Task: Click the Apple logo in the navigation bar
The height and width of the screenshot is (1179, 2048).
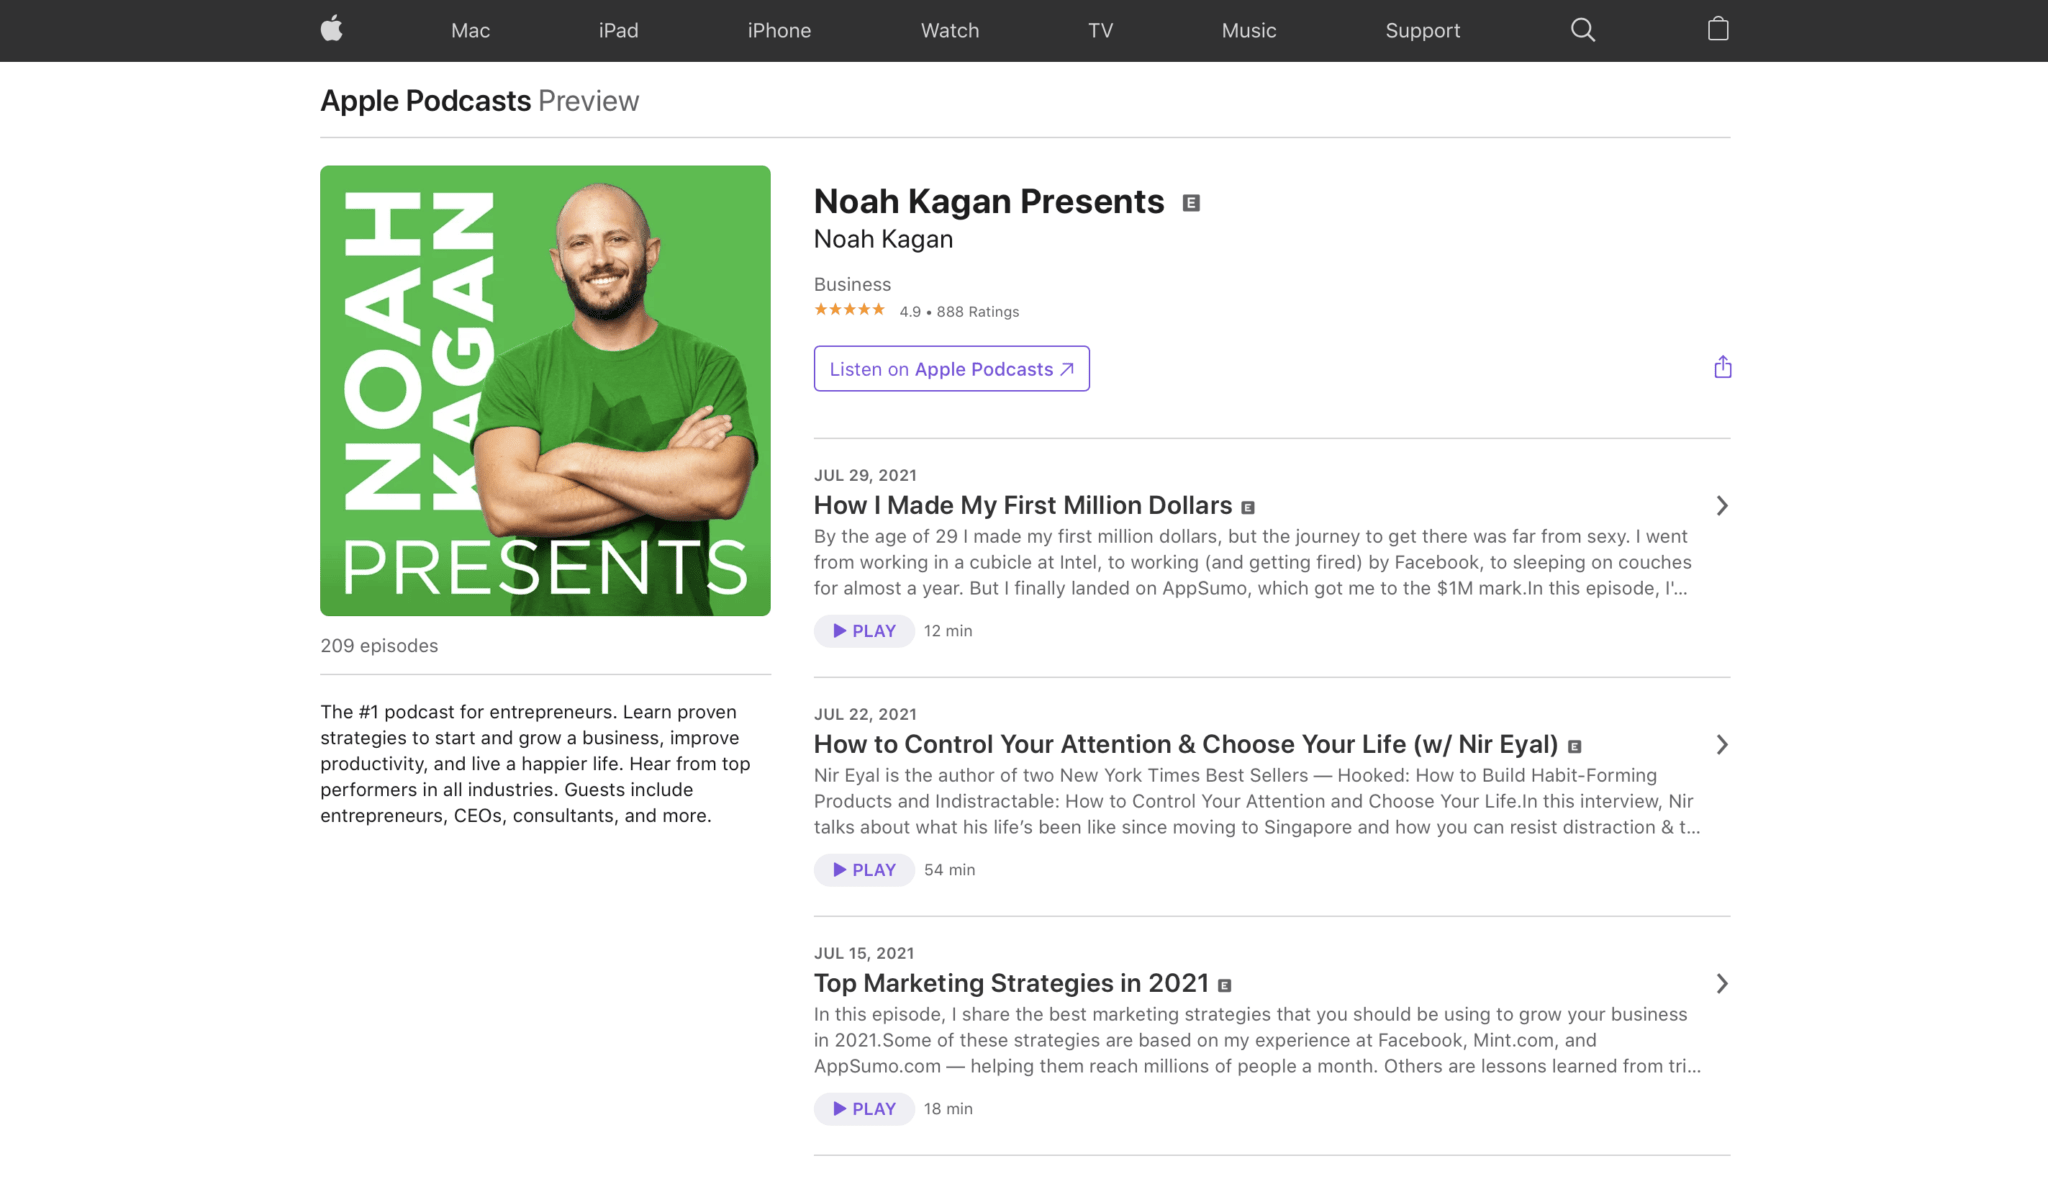Action: 332,29
